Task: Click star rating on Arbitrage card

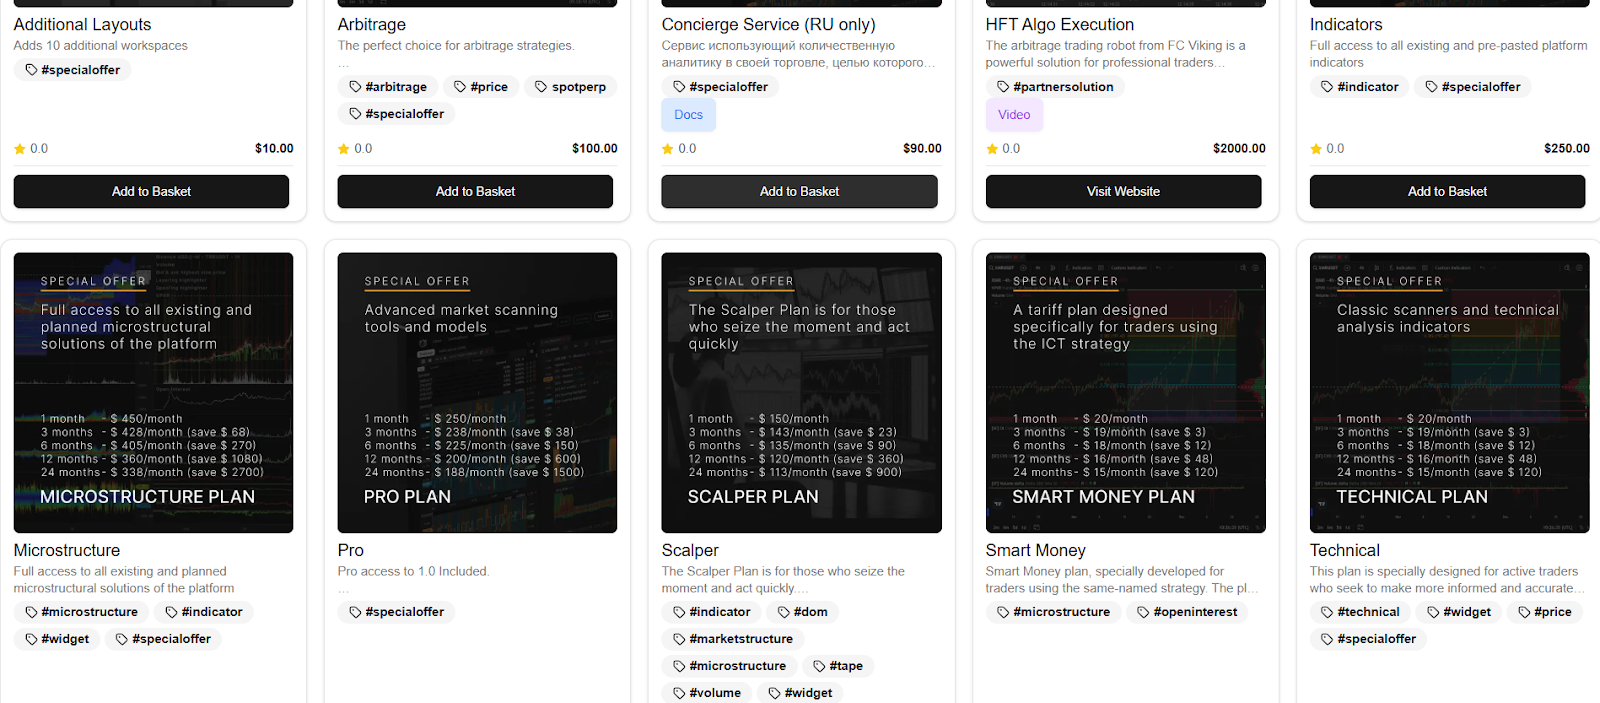Action: coord(355,149)
